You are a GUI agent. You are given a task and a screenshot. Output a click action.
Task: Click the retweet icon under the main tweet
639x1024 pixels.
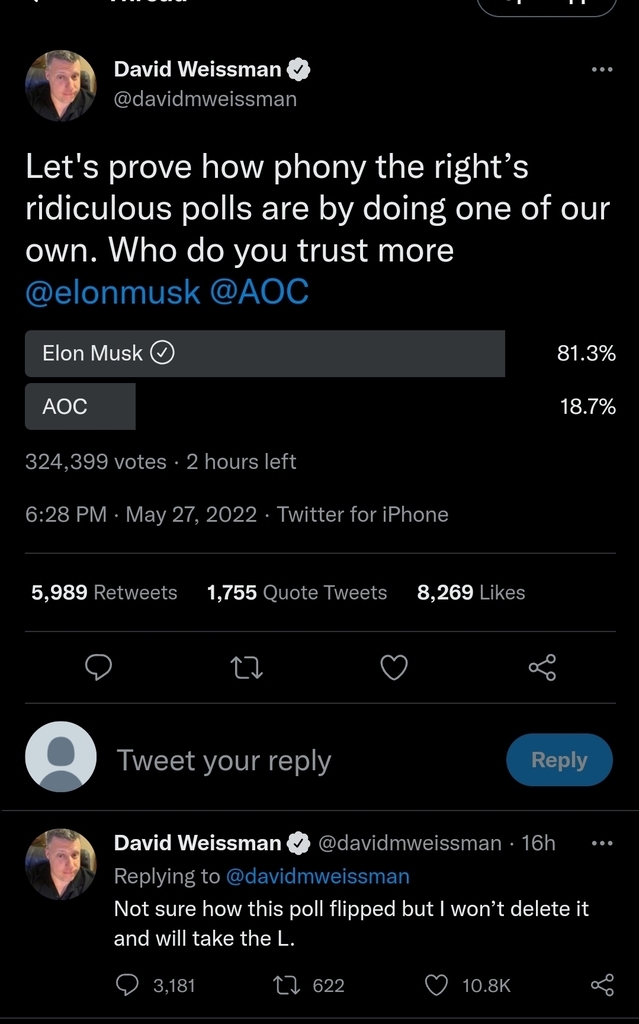[x=247, y=667]
